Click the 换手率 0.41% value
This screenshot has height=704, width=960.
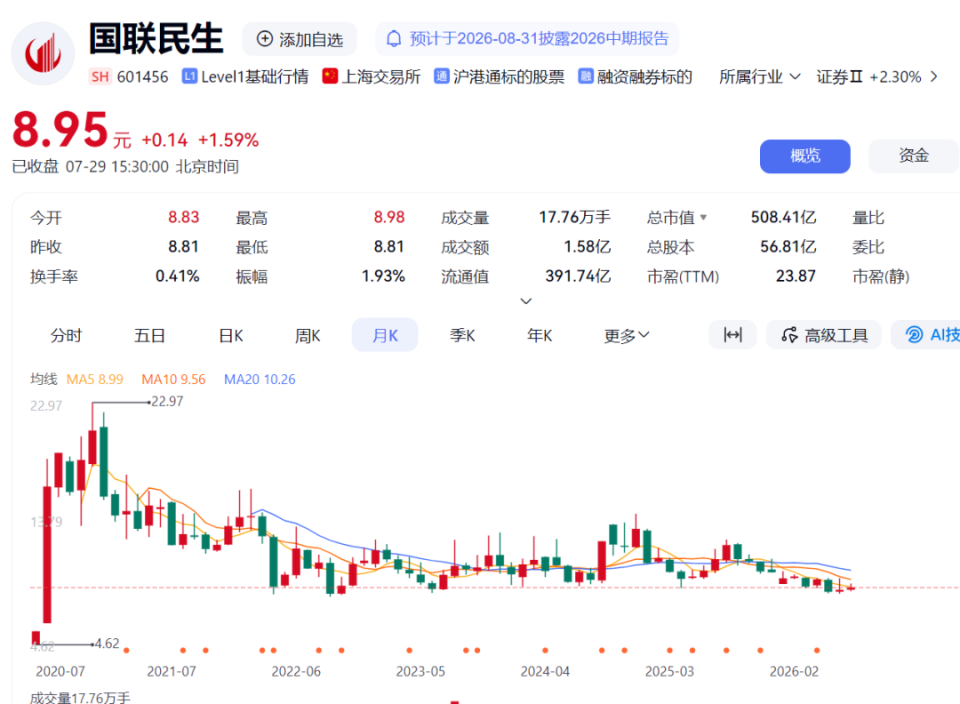178,277
